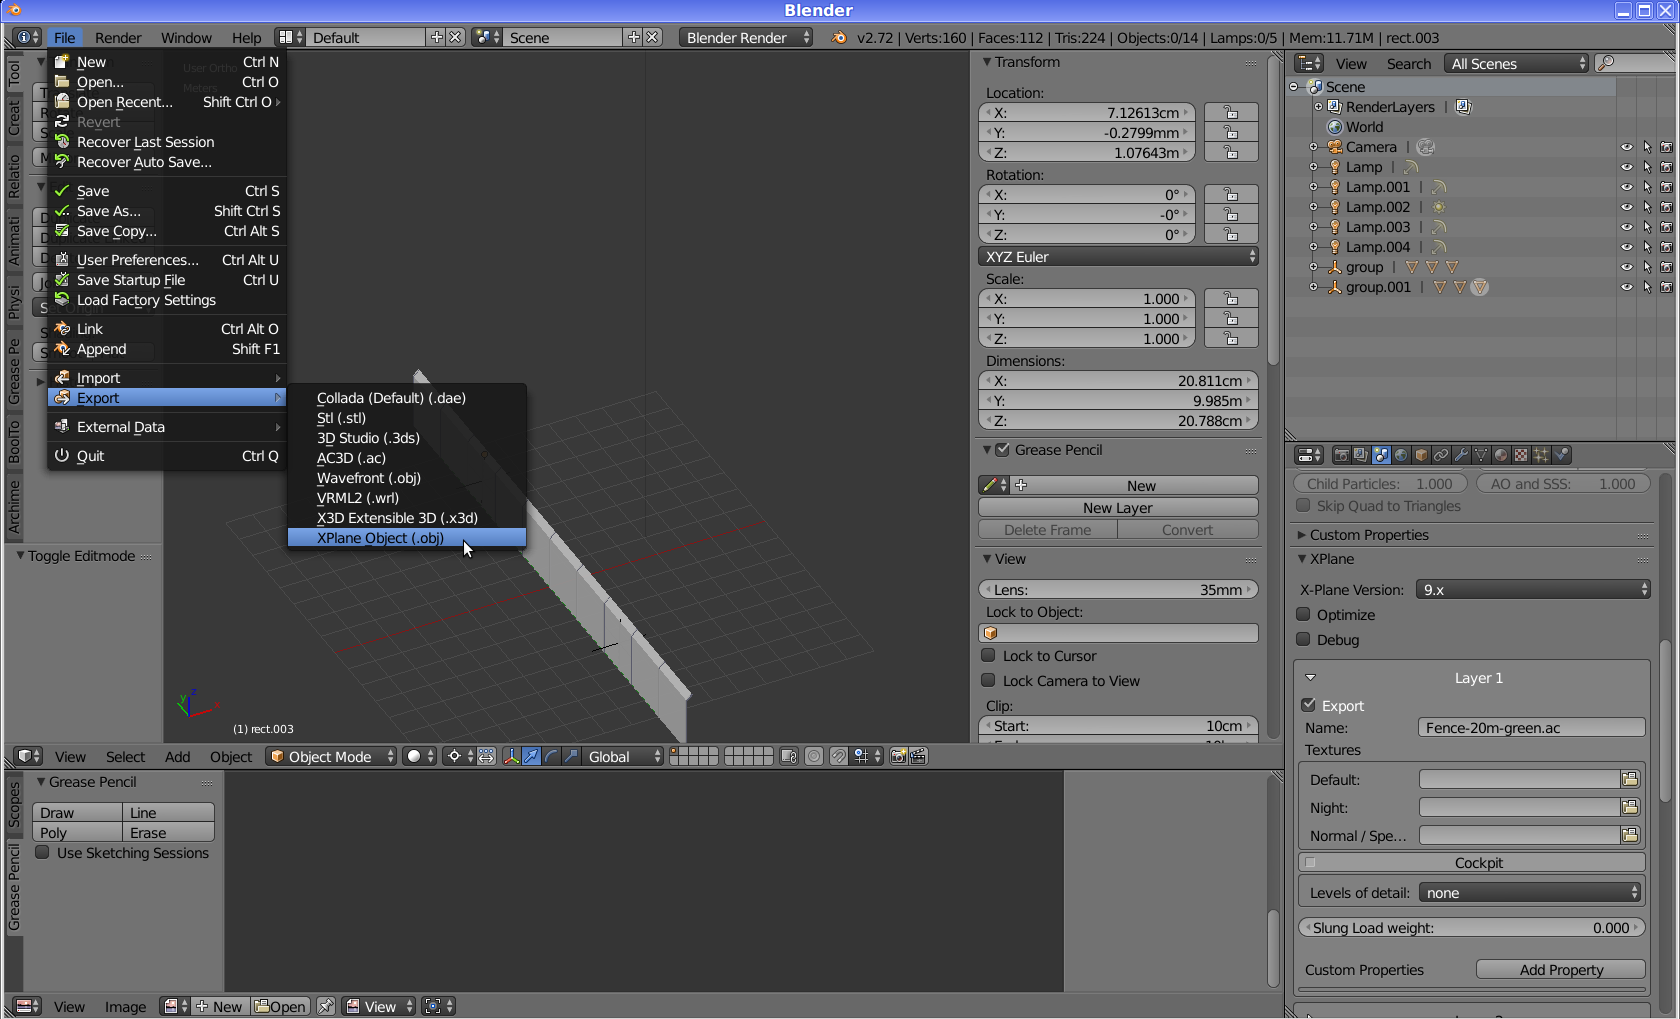The image size is (1680, 1019).
Task: Open the Texture checkerboard properties tab
Action: pos(1521,455)
